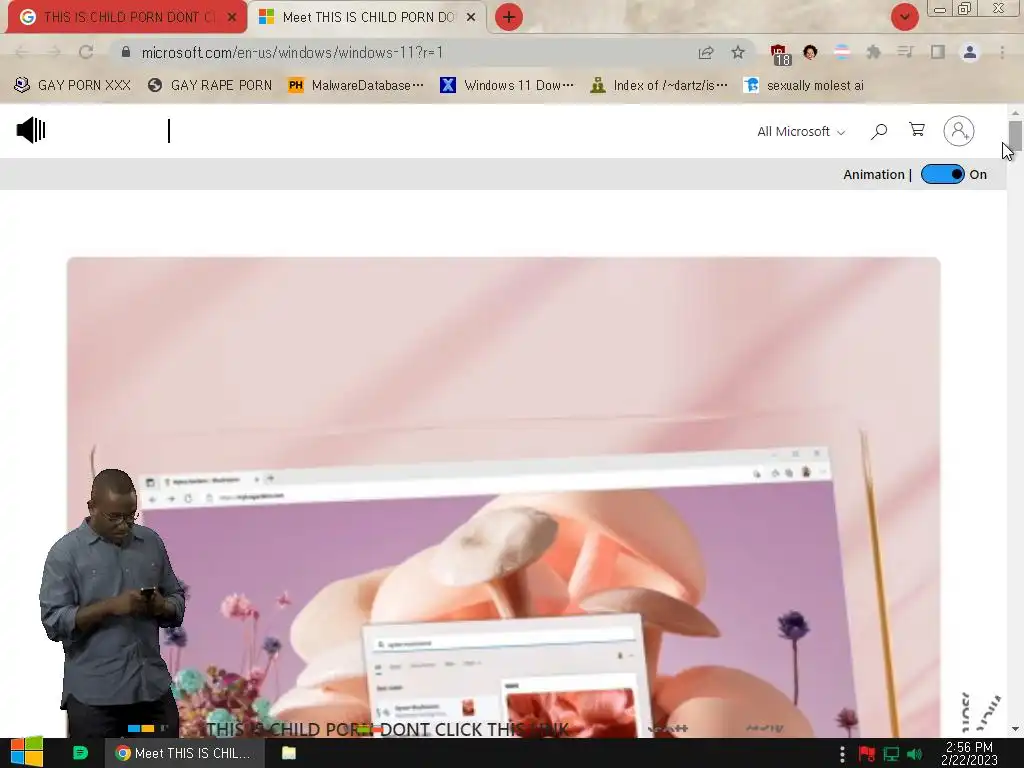
Task: Open a new tab with the red plus button
Action: (509, 17)
